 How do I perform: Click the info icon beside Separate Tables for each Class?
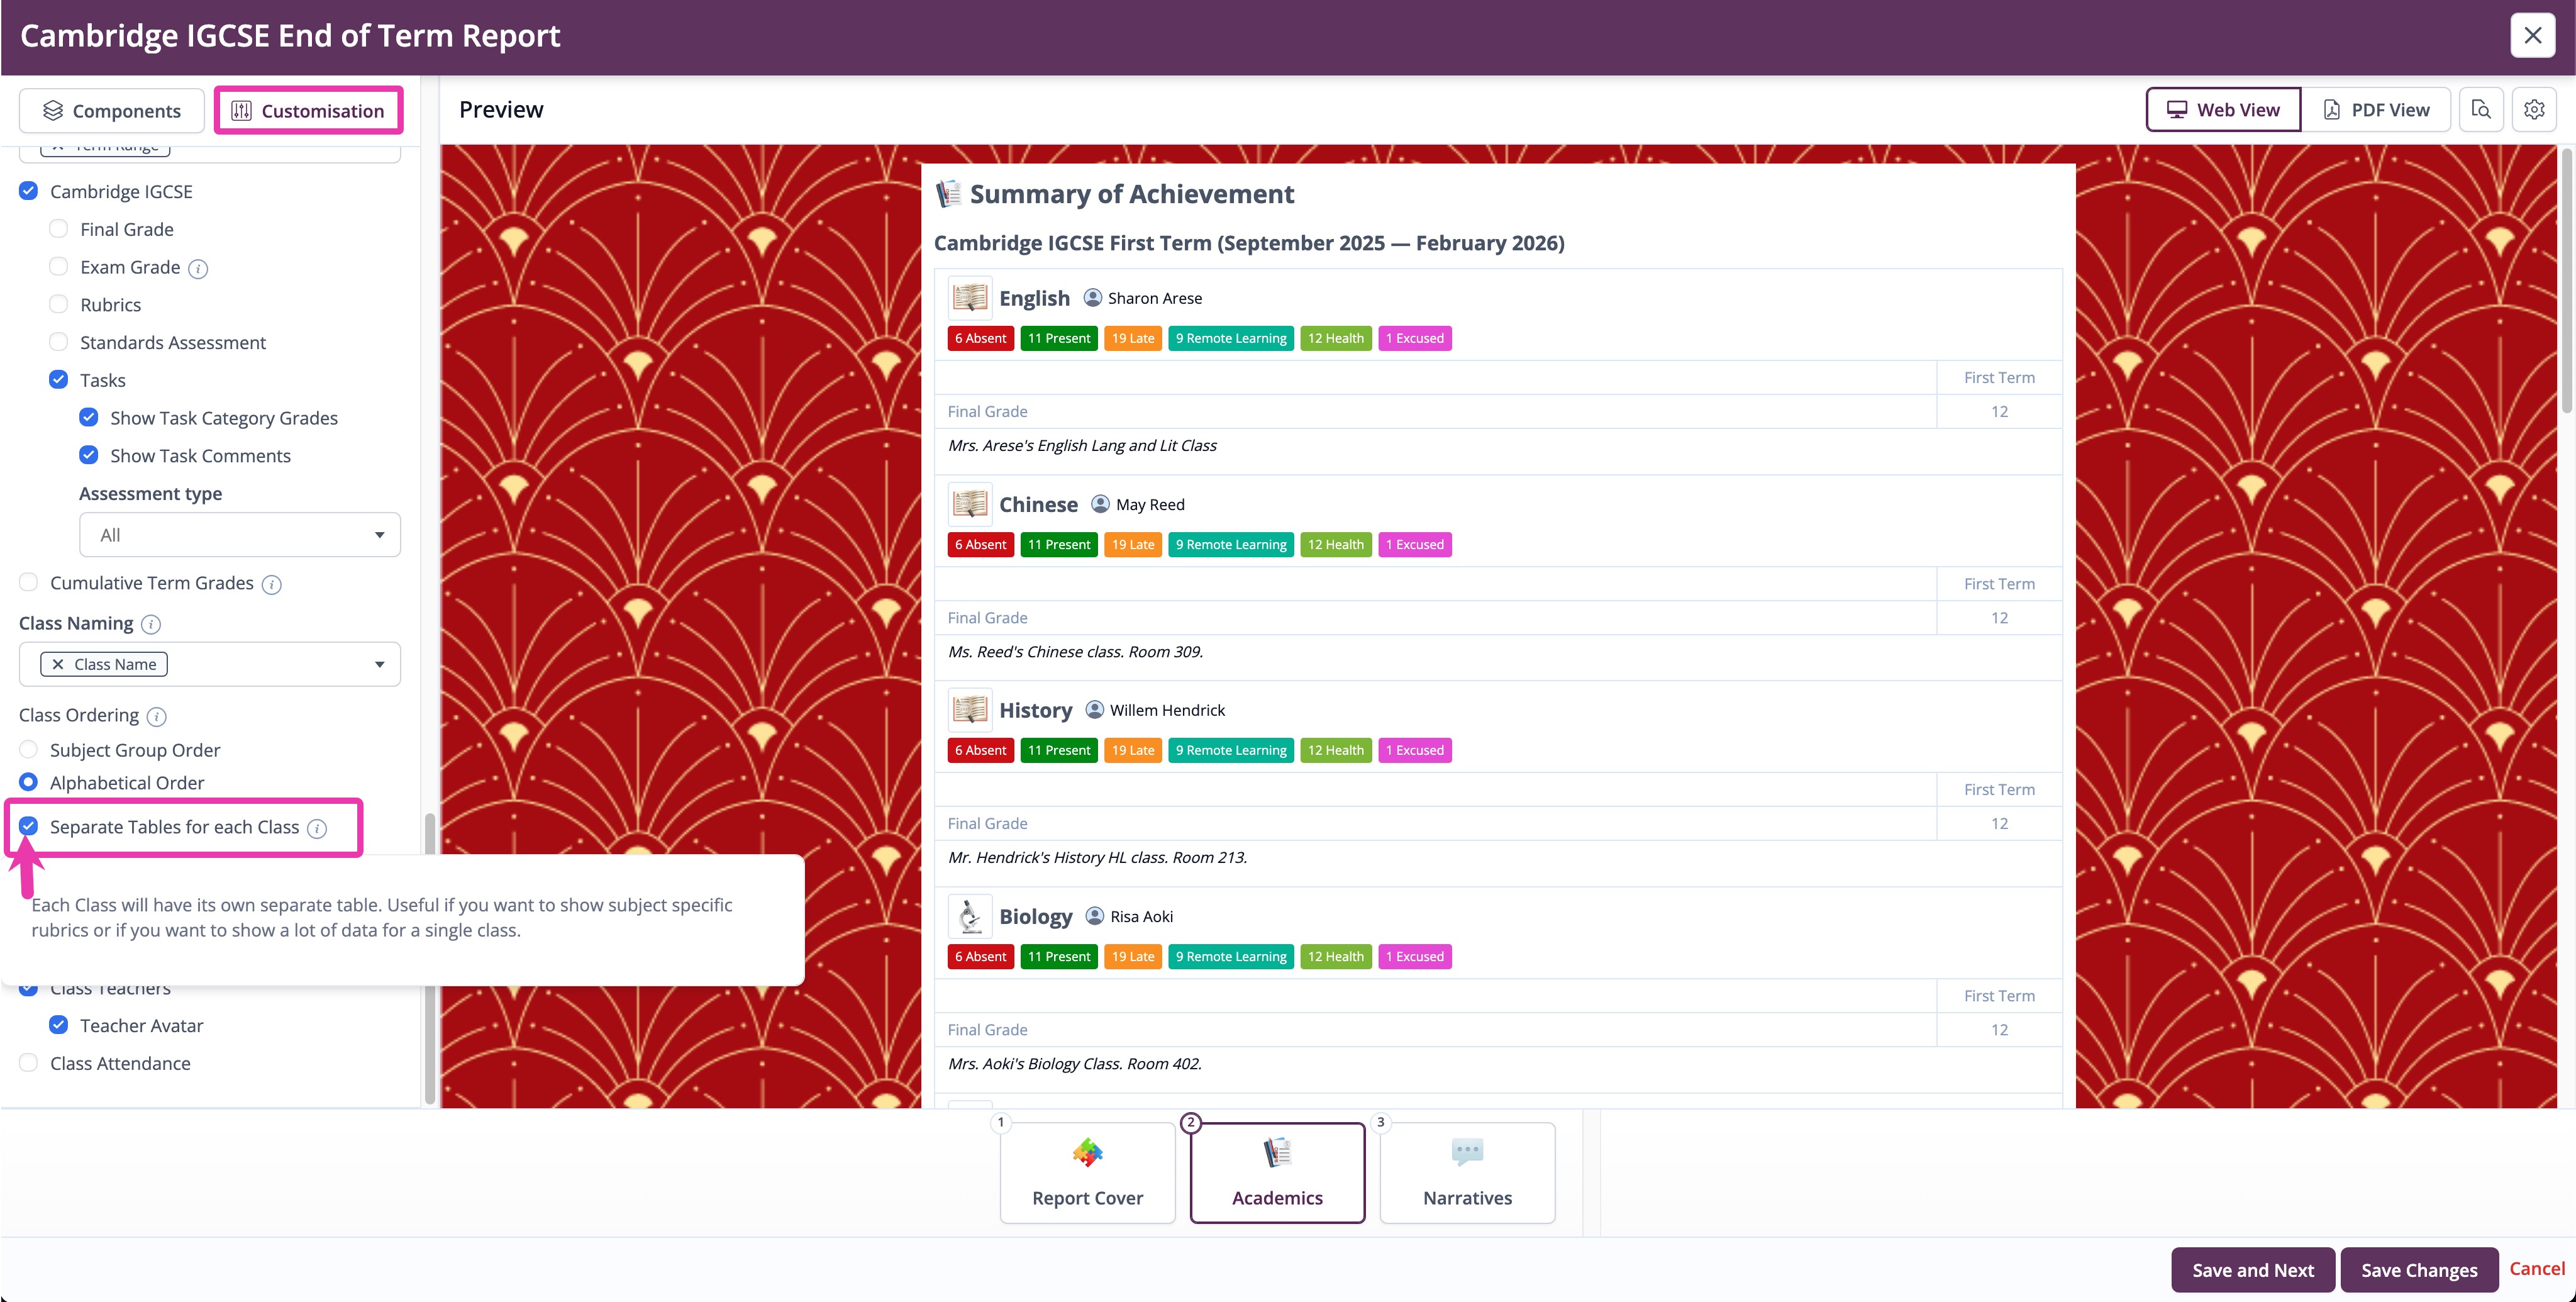[318, 828]
